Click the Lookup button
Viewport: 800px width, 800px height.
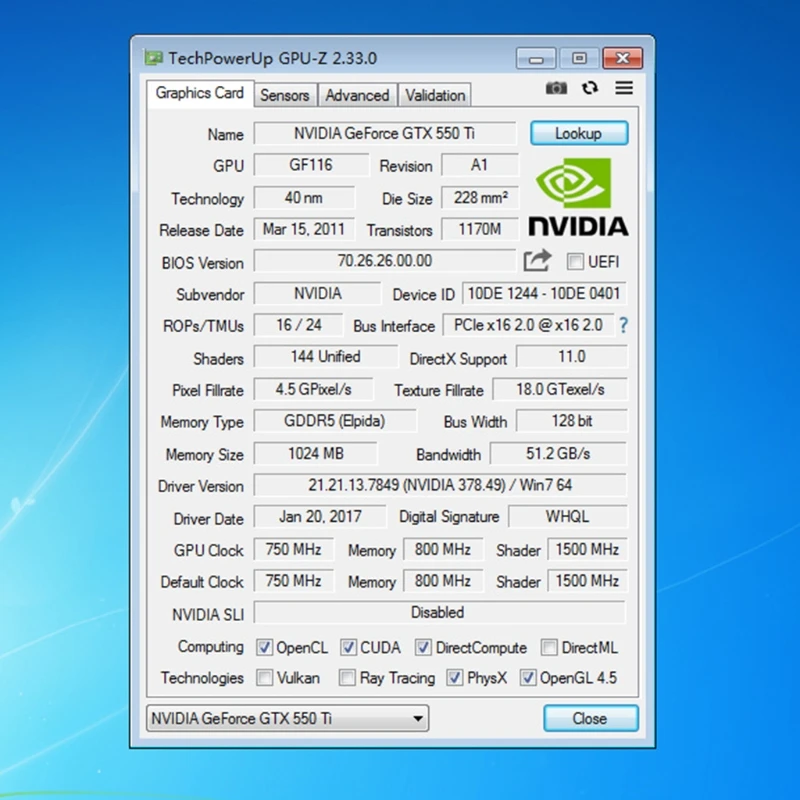[579, 133]
